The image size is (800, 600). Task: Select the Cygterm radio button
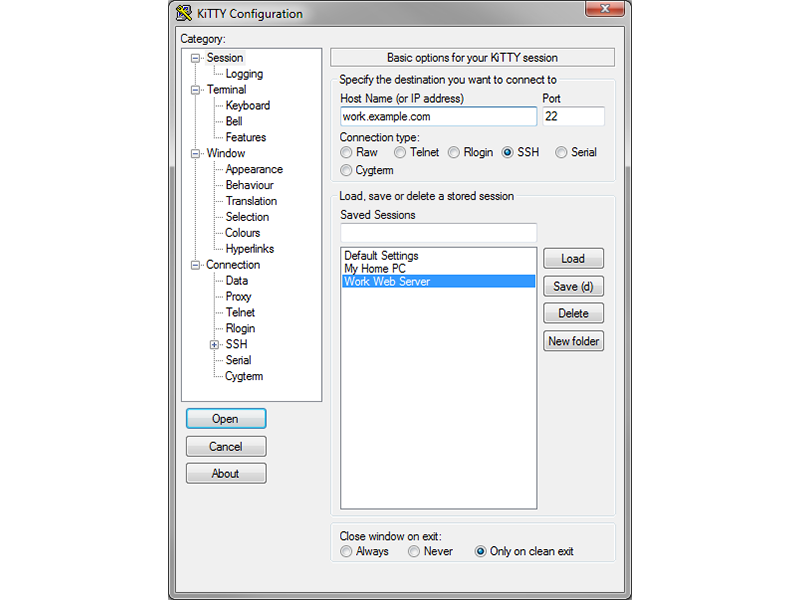(346, 170)
